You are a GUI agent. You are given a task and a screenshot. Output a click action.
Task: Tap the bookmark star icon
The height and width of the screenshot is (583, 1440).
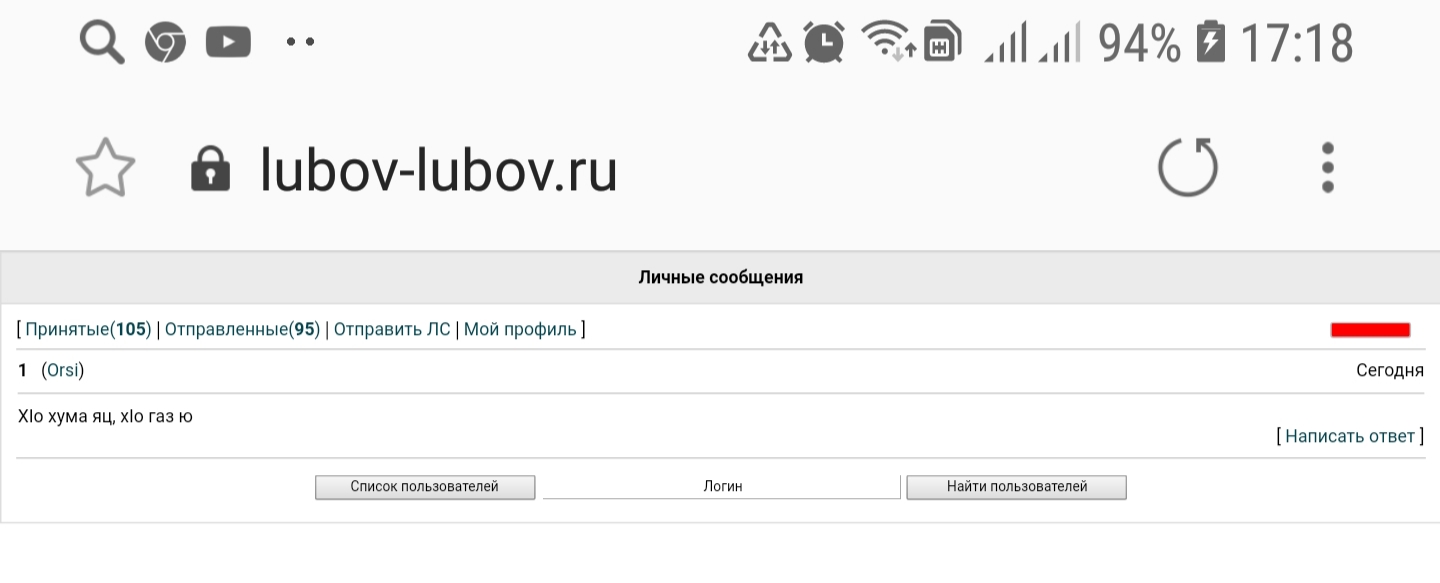105,168
